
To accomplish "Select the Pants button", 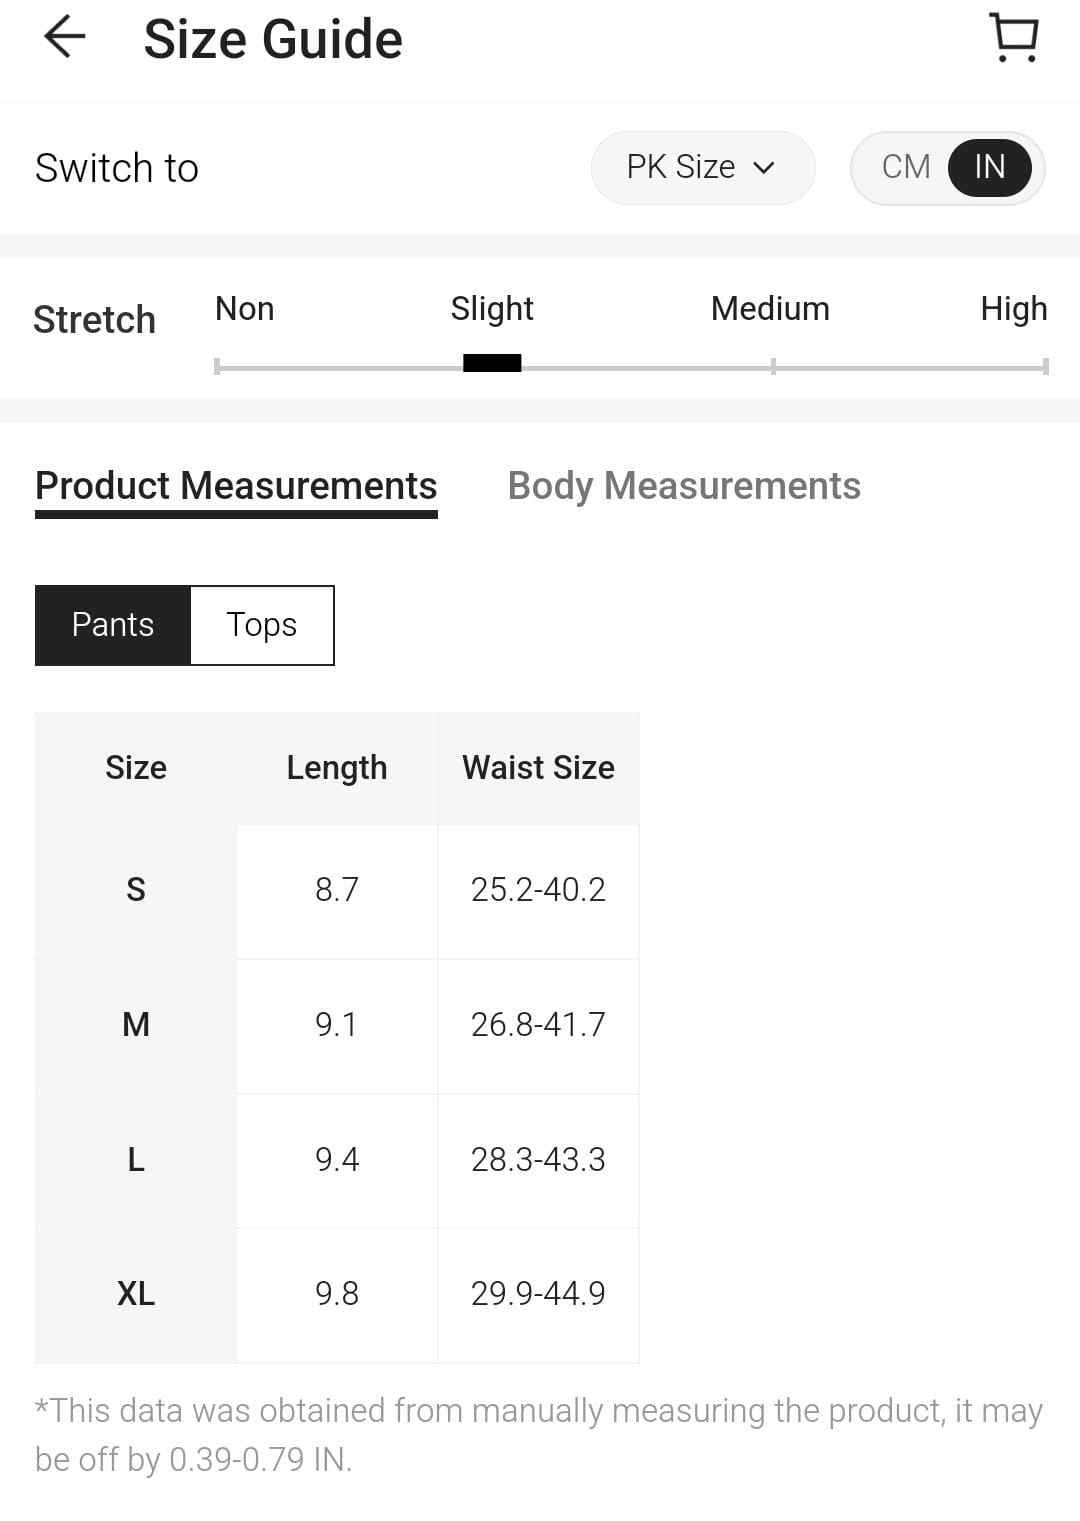I will click(x=113, y=625).
